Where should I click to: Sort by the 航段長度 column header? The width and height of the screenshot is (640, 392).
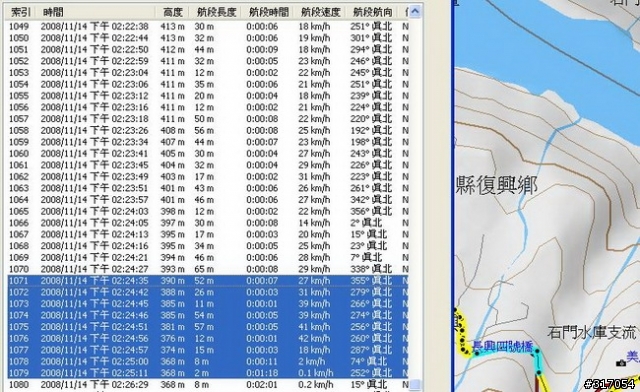coord(216,12)
